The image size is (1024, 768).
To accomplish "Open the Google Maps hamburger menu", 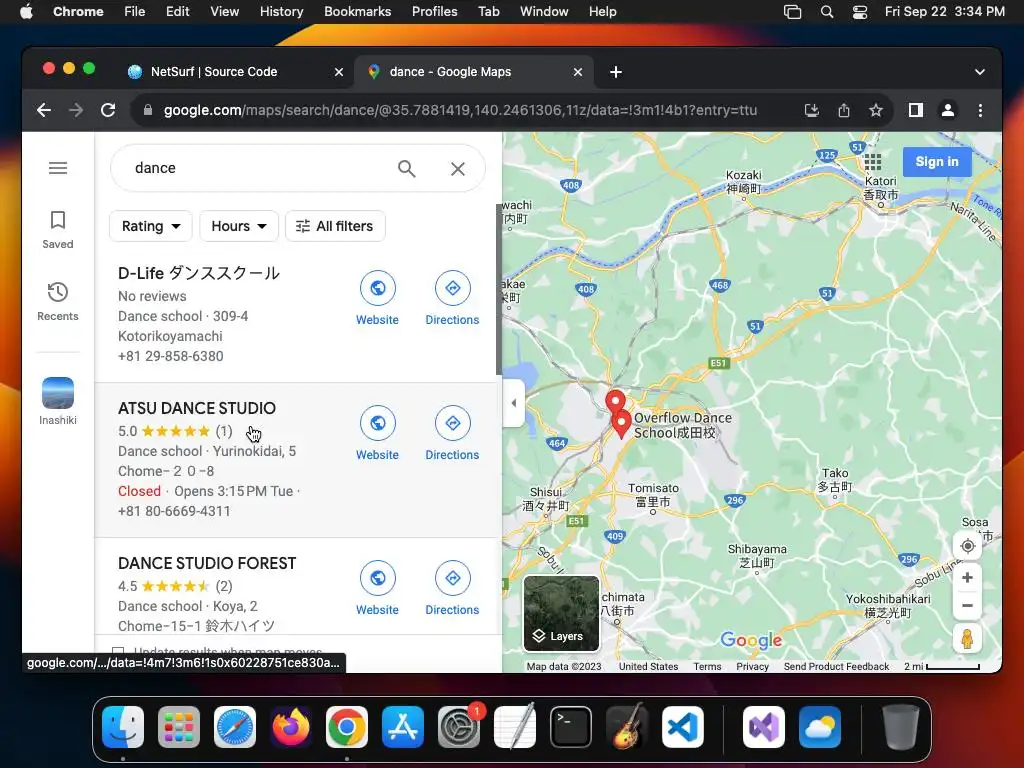I will click(x=57, y=168).
